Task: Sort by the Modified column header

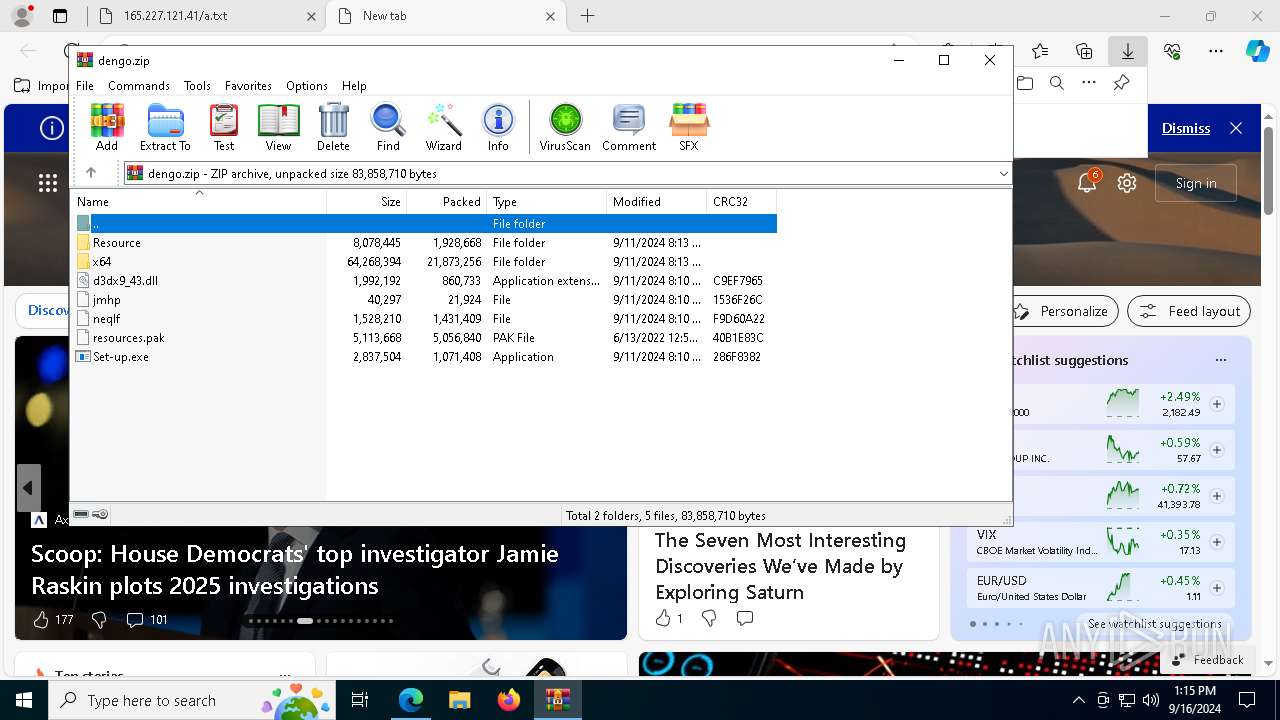Action: pos(657,202)
